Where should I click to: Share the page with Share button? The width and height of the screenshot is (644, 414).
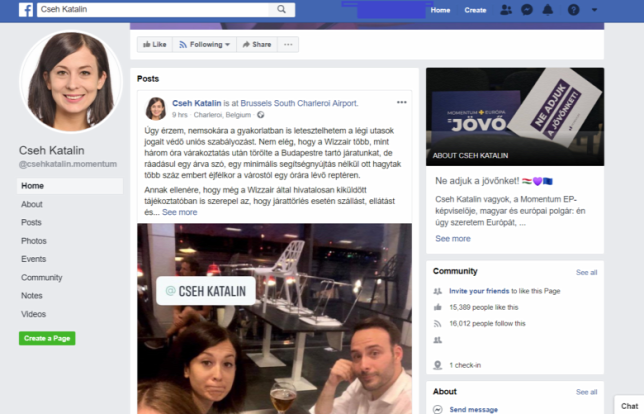(257, 44)
